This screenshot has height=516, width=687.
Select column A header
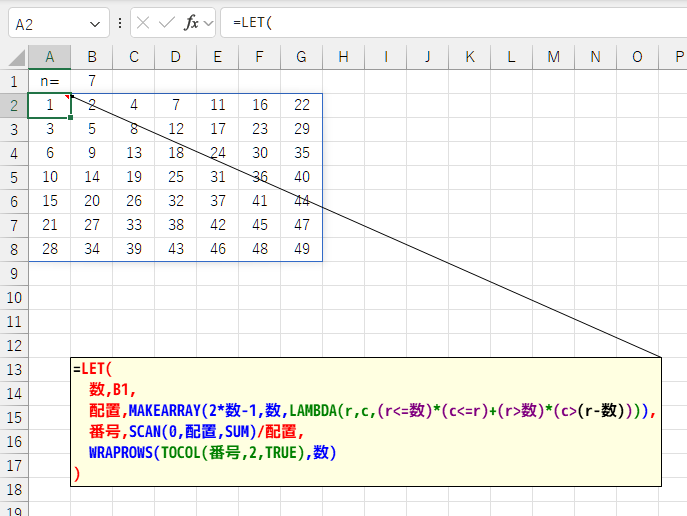click(50, 57)
